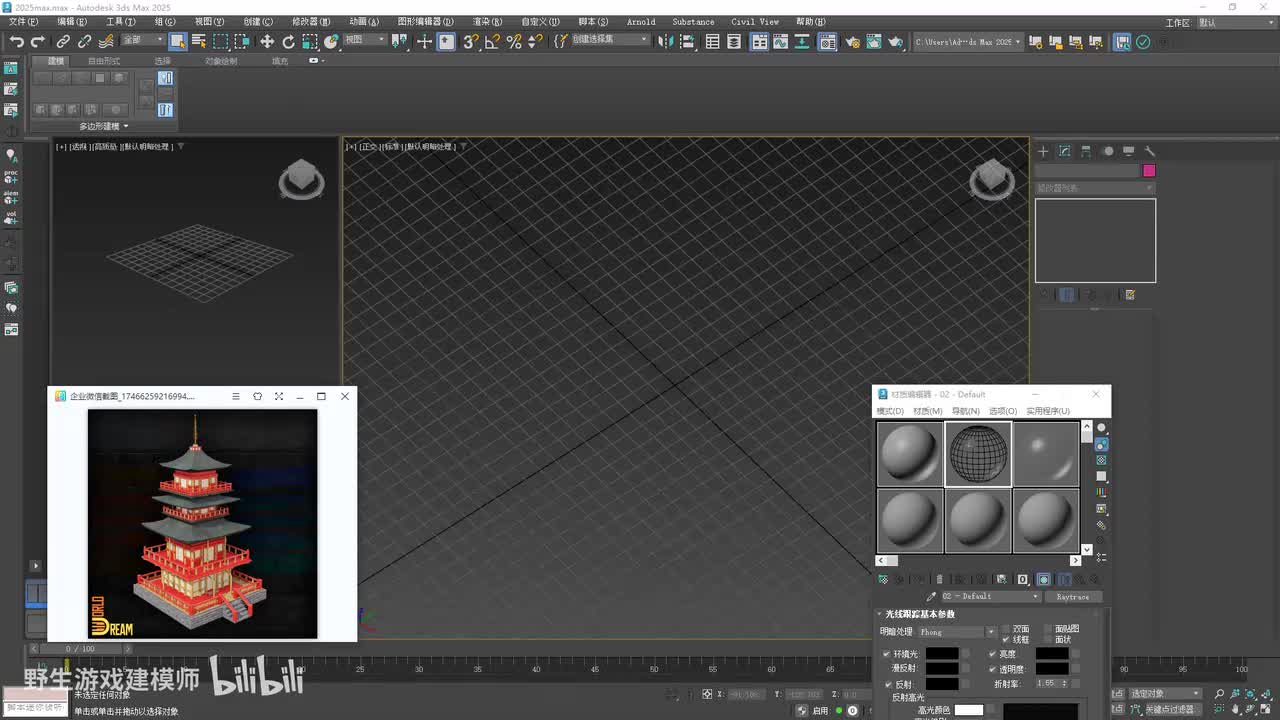The height and width of the screenshot is (720, 1280).
Task: Open the Create tab plus icon
Action: pos(1043,151)
